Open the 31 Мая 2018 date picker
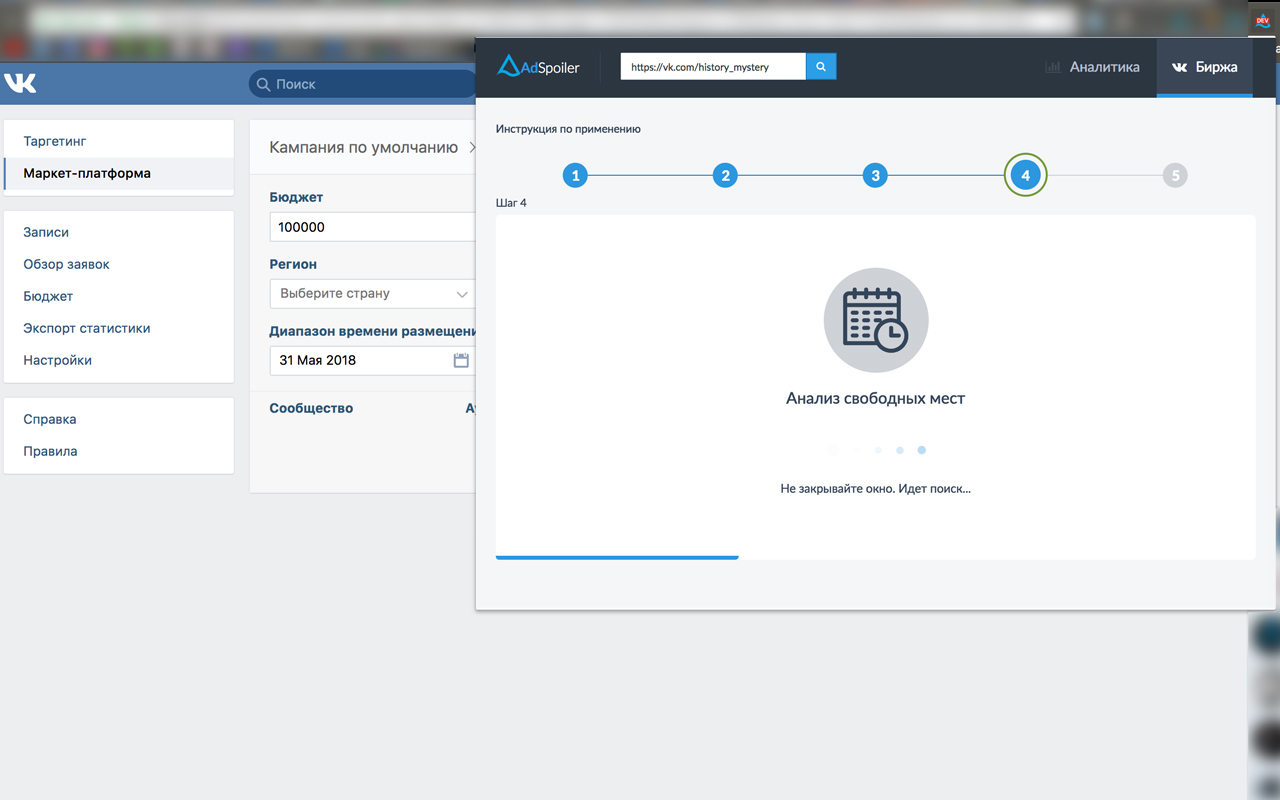This screenshot has height=800, width=1280. coord(373,360)
